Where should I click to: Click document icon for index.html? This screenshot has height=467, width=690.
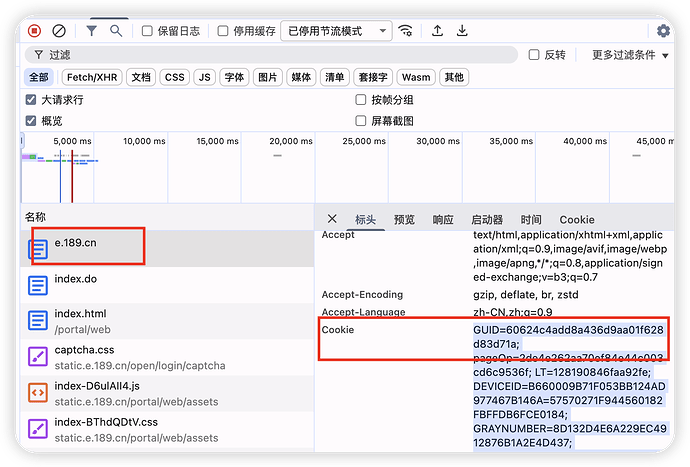pyautogui.click(x=38, y=320)
